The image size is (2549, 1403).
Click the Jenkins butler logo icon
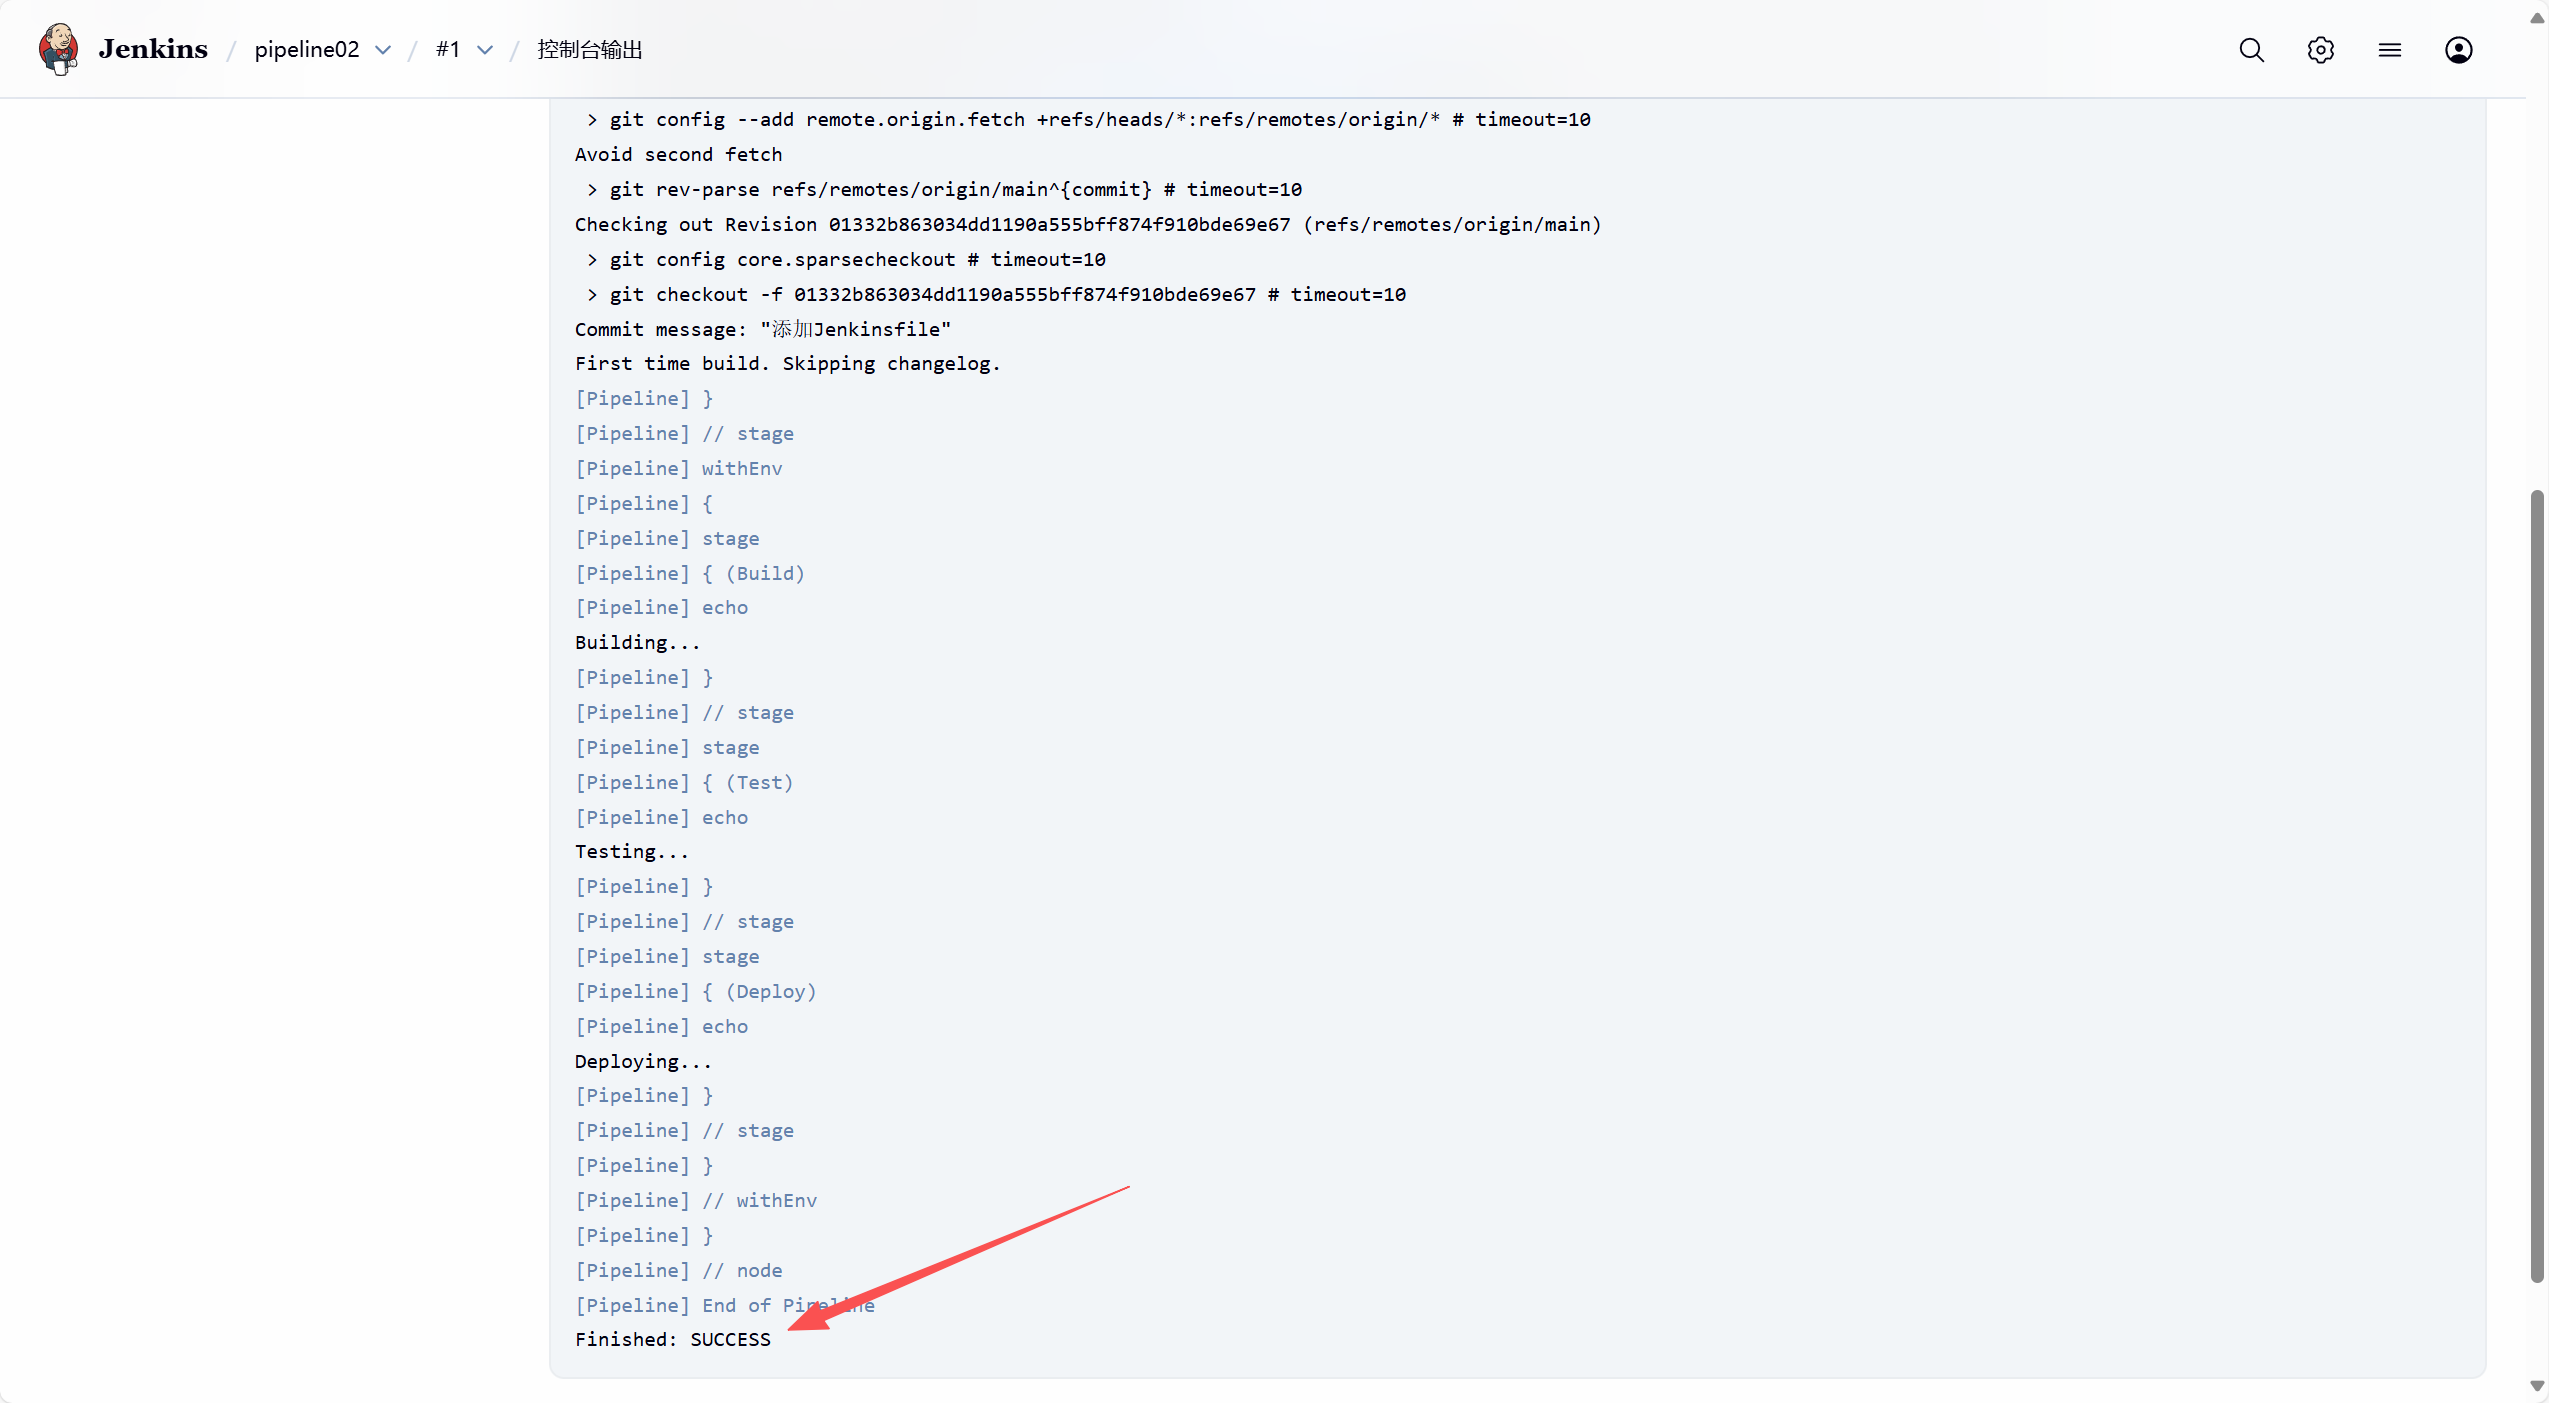click(58, 49)
